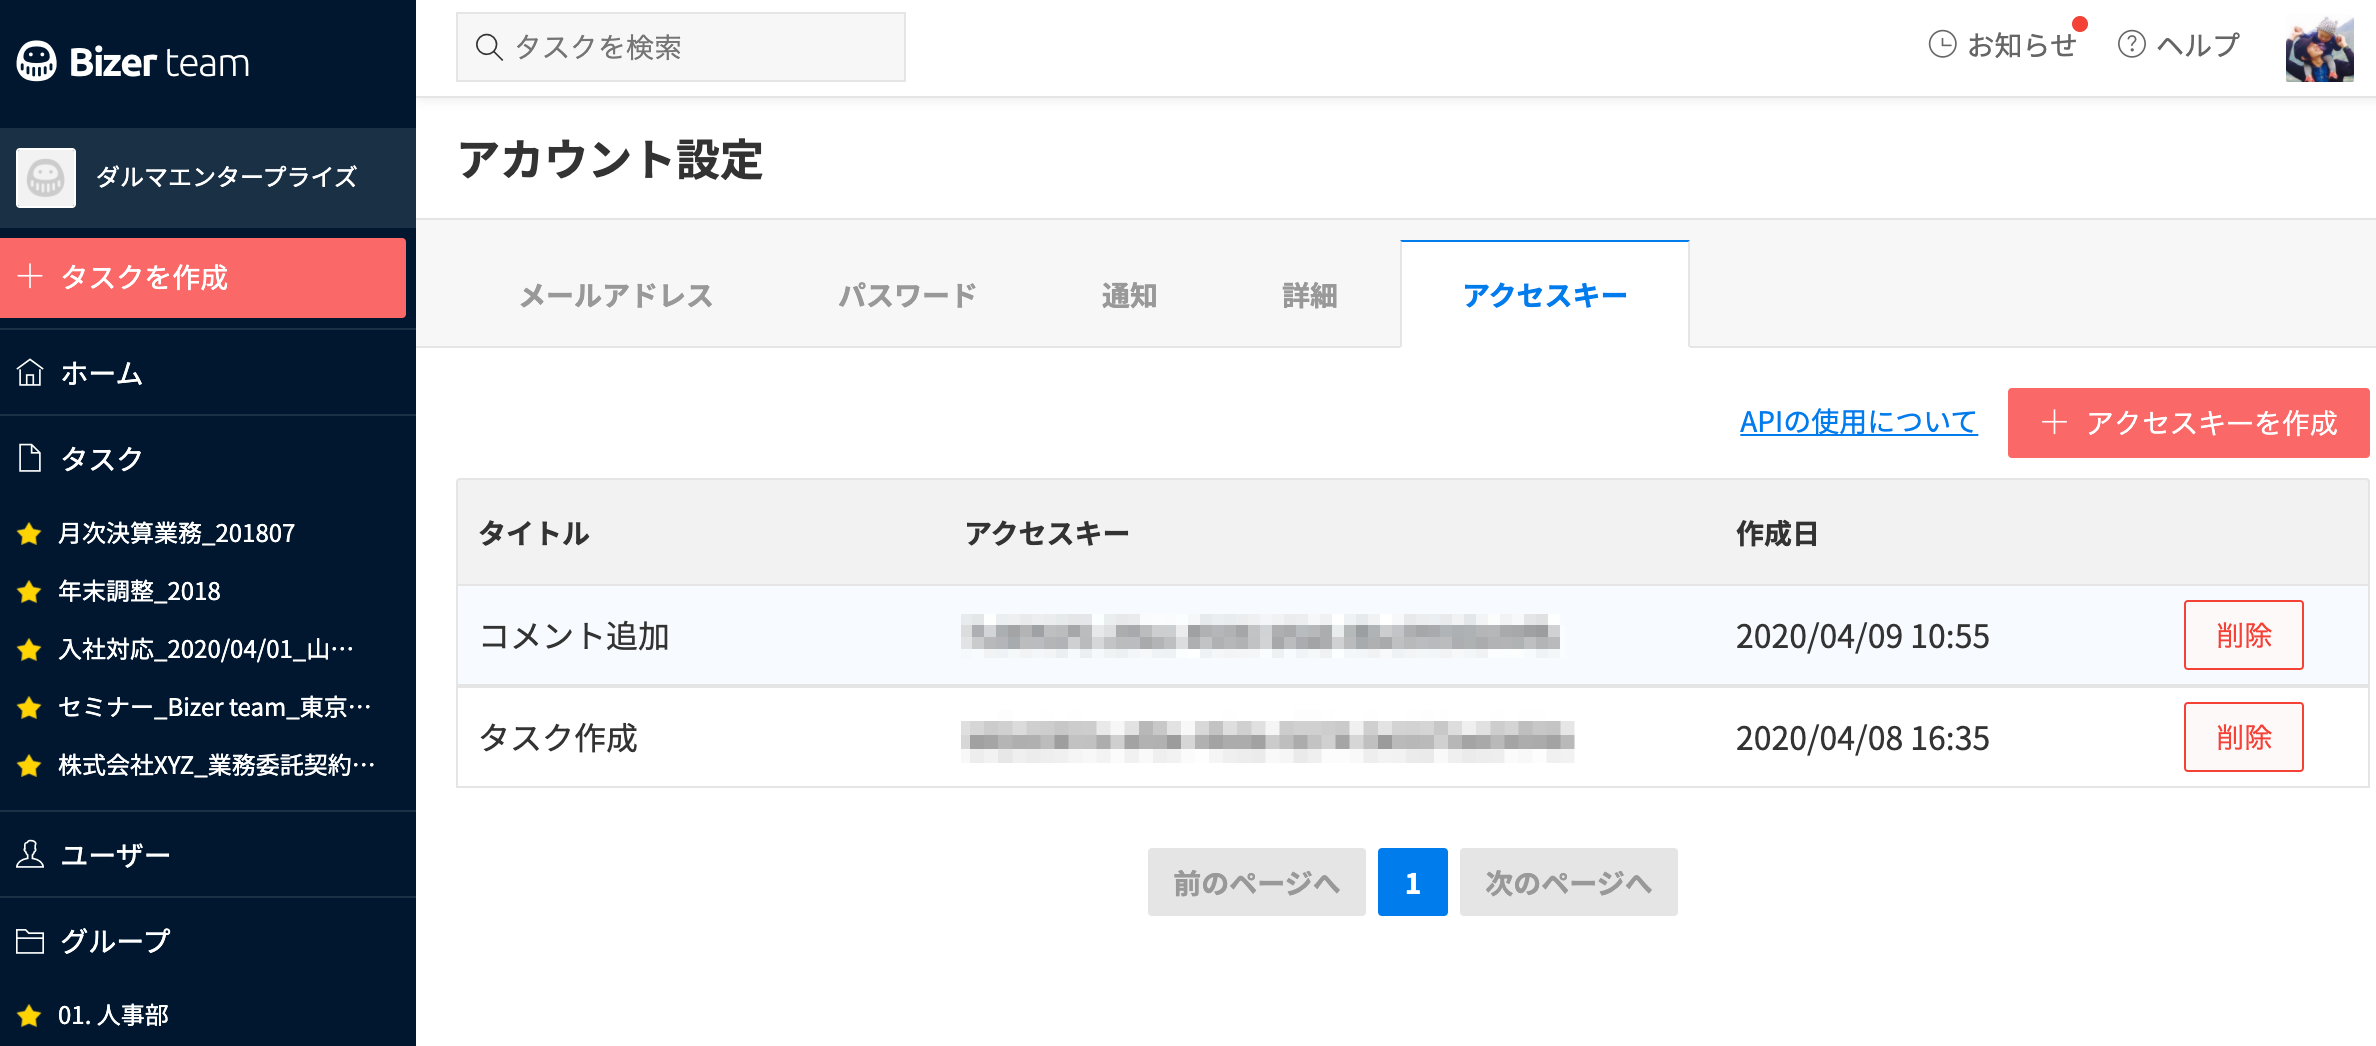
Task: Open the notifications clock icon
Action: click(x=1942, y=45)
